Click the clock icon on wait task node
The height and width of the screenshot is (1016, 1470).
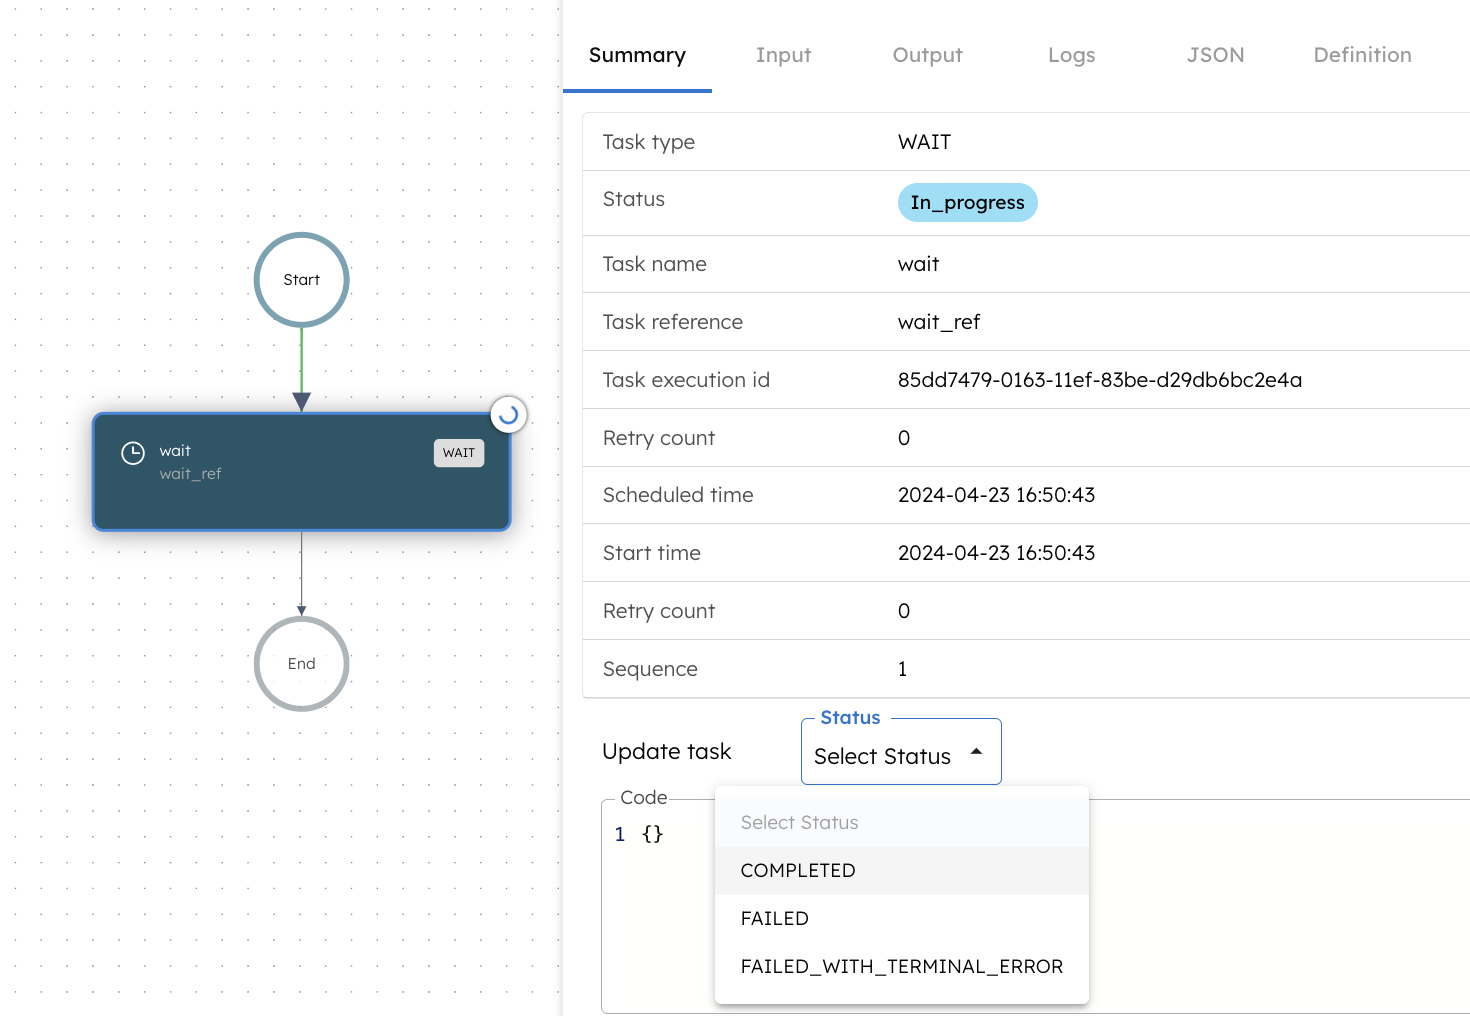(x=133, y=453)
